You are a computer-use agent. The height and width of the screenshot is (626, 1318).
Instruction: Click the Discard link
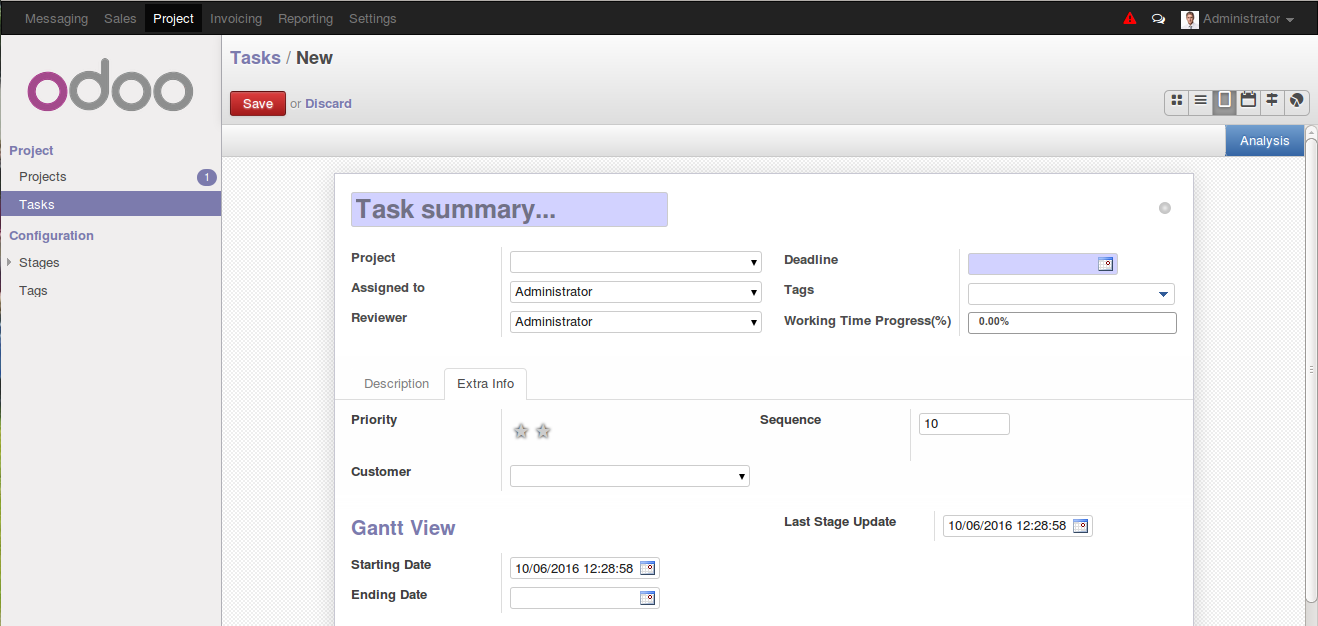pos(328,104)
